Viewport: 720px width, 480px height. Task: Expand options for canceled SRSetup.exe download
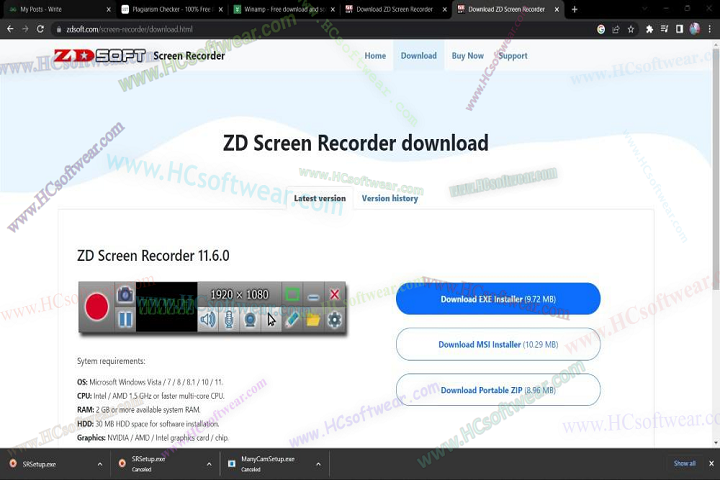point(209,464)
